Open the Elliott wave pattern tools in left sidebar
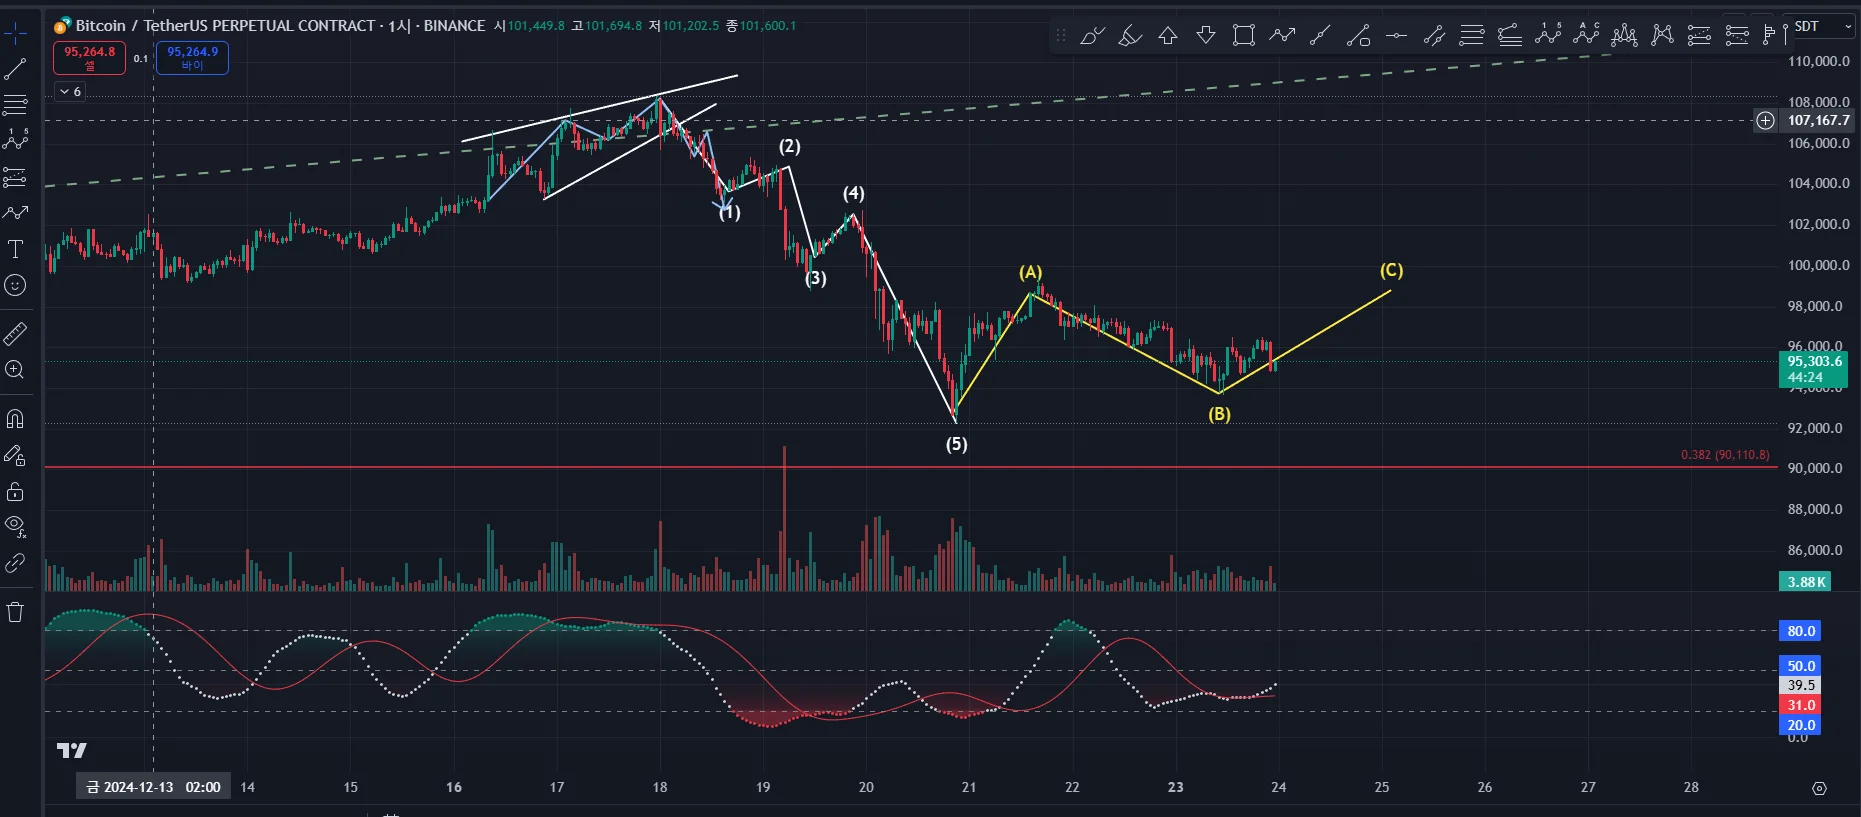 [16, 140]
